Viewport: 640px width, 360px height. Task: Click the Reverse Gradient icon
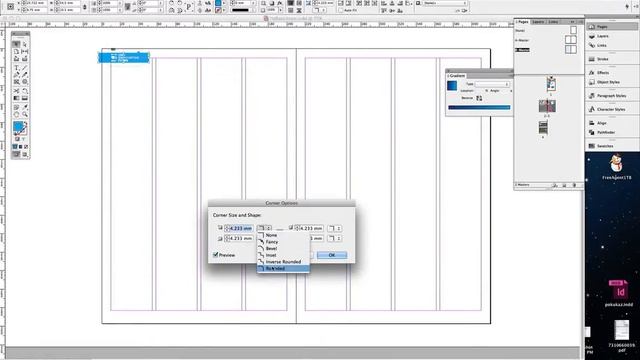[x=479, y=98]
